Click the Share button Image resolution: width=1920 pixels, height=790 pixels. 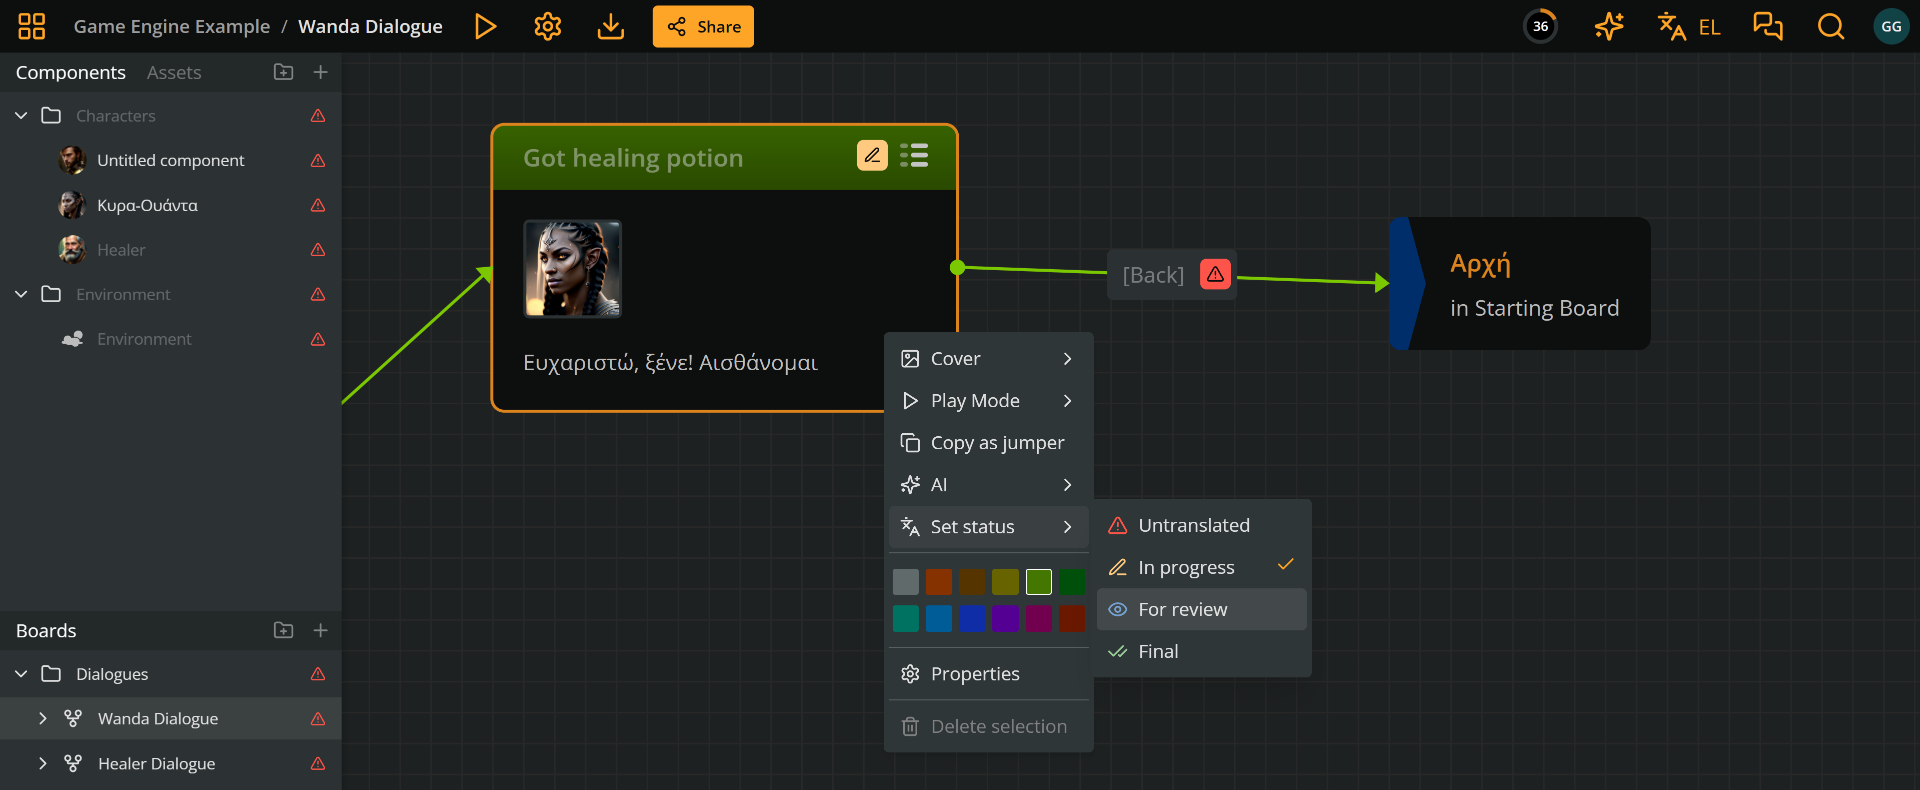point(703,27)
